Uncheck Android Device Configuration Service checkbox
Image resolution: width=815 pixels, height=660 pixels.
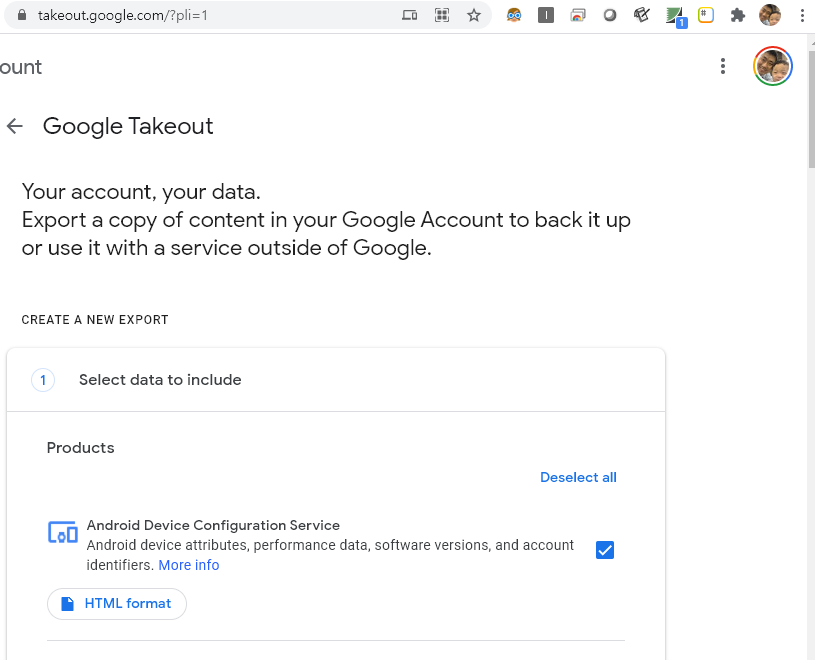click(604, 550)
